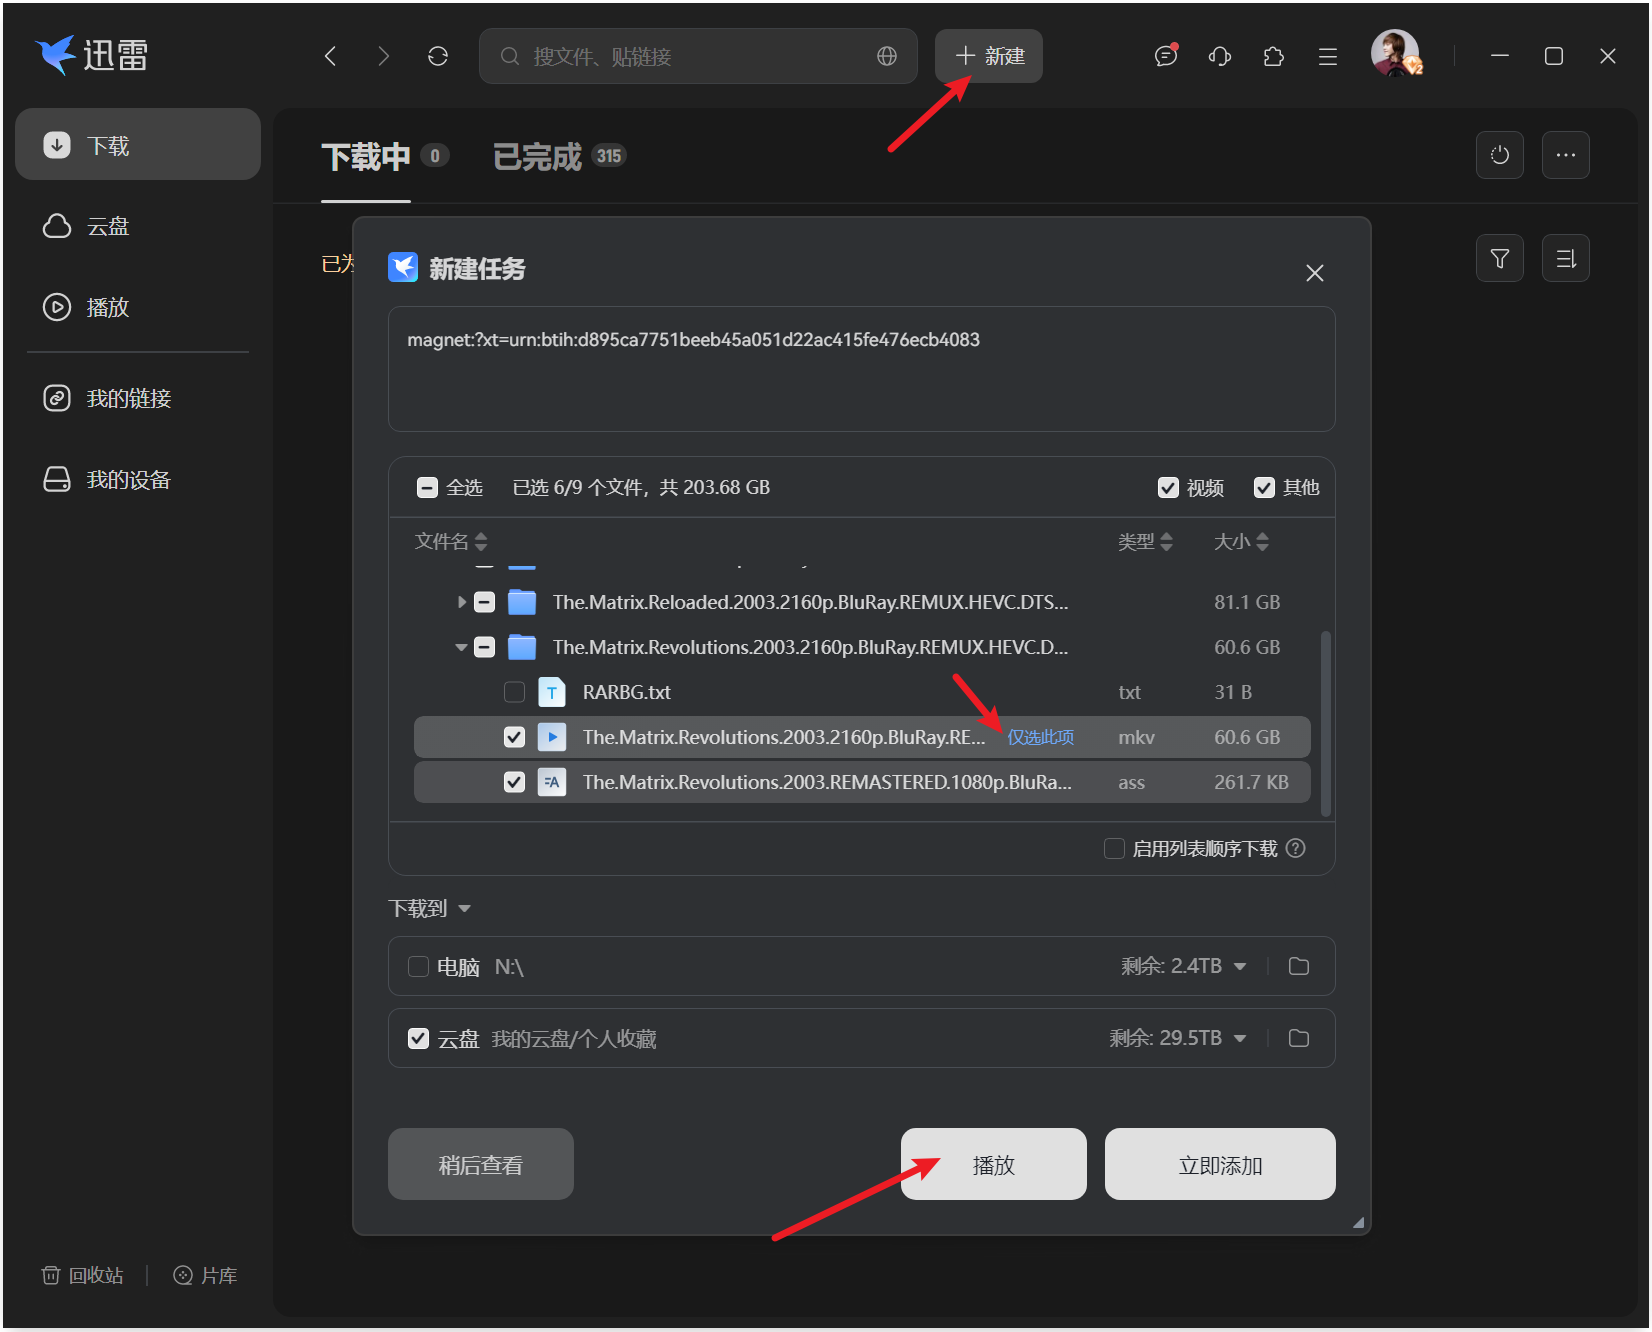This screenshot has height=1332, width=1652.
Task: Open the plugins puzzle icon
Action: 1274,56
